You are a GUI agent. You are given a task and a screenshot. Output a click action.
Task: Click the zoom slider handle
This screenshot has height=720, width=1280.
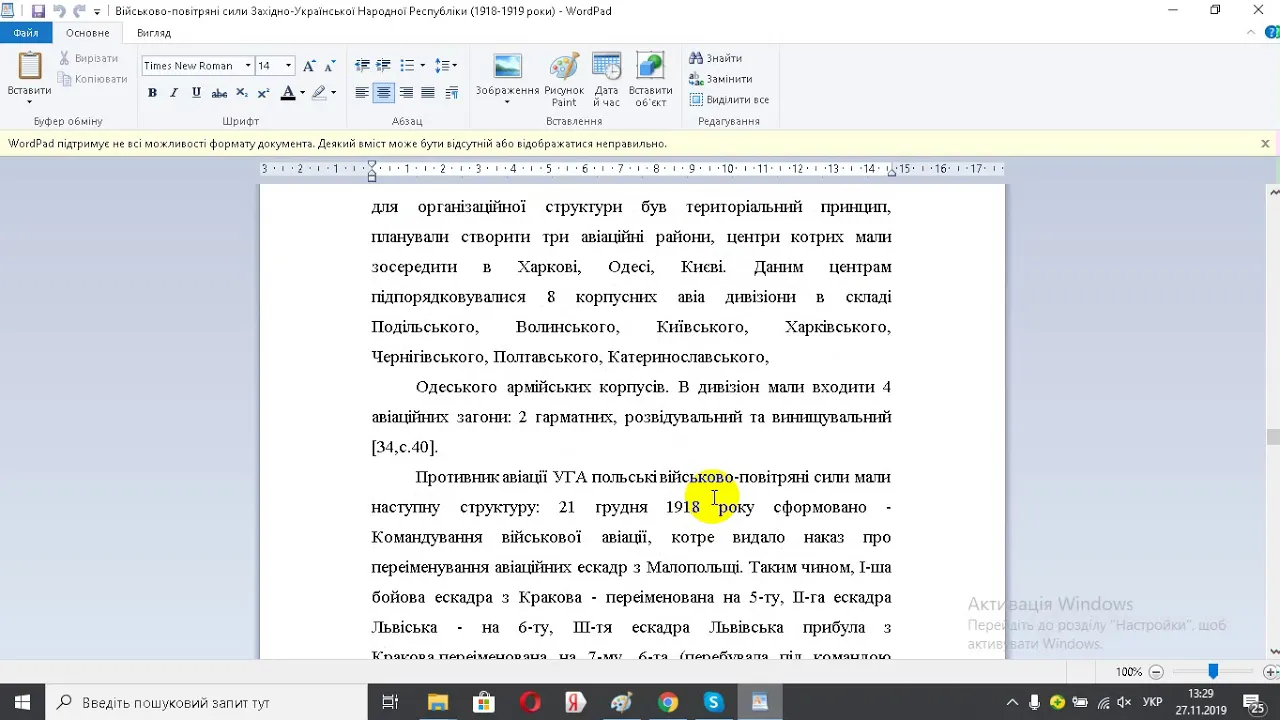click(1213, 672)
